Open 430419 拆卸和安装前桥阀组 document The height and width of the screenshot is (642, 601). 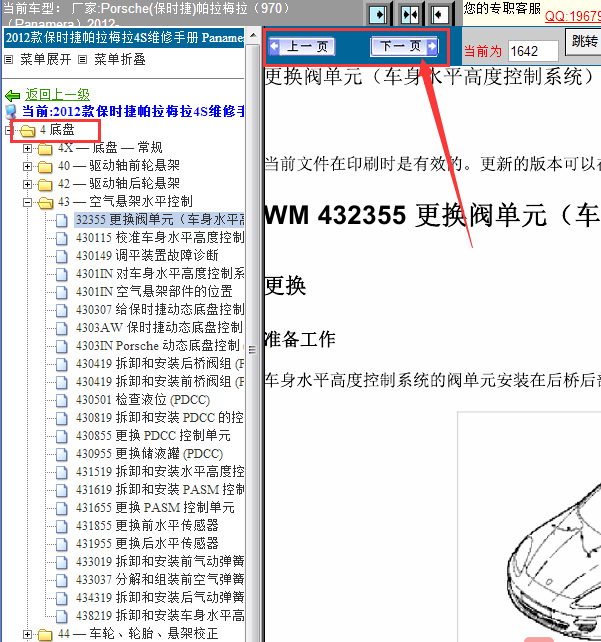160,382
